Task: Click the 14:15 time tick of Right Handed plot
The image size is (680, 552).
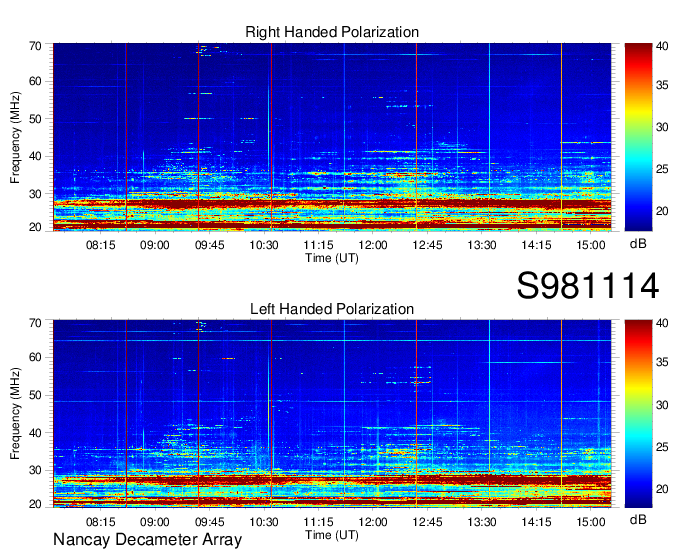Action: (x=536, y=245)
